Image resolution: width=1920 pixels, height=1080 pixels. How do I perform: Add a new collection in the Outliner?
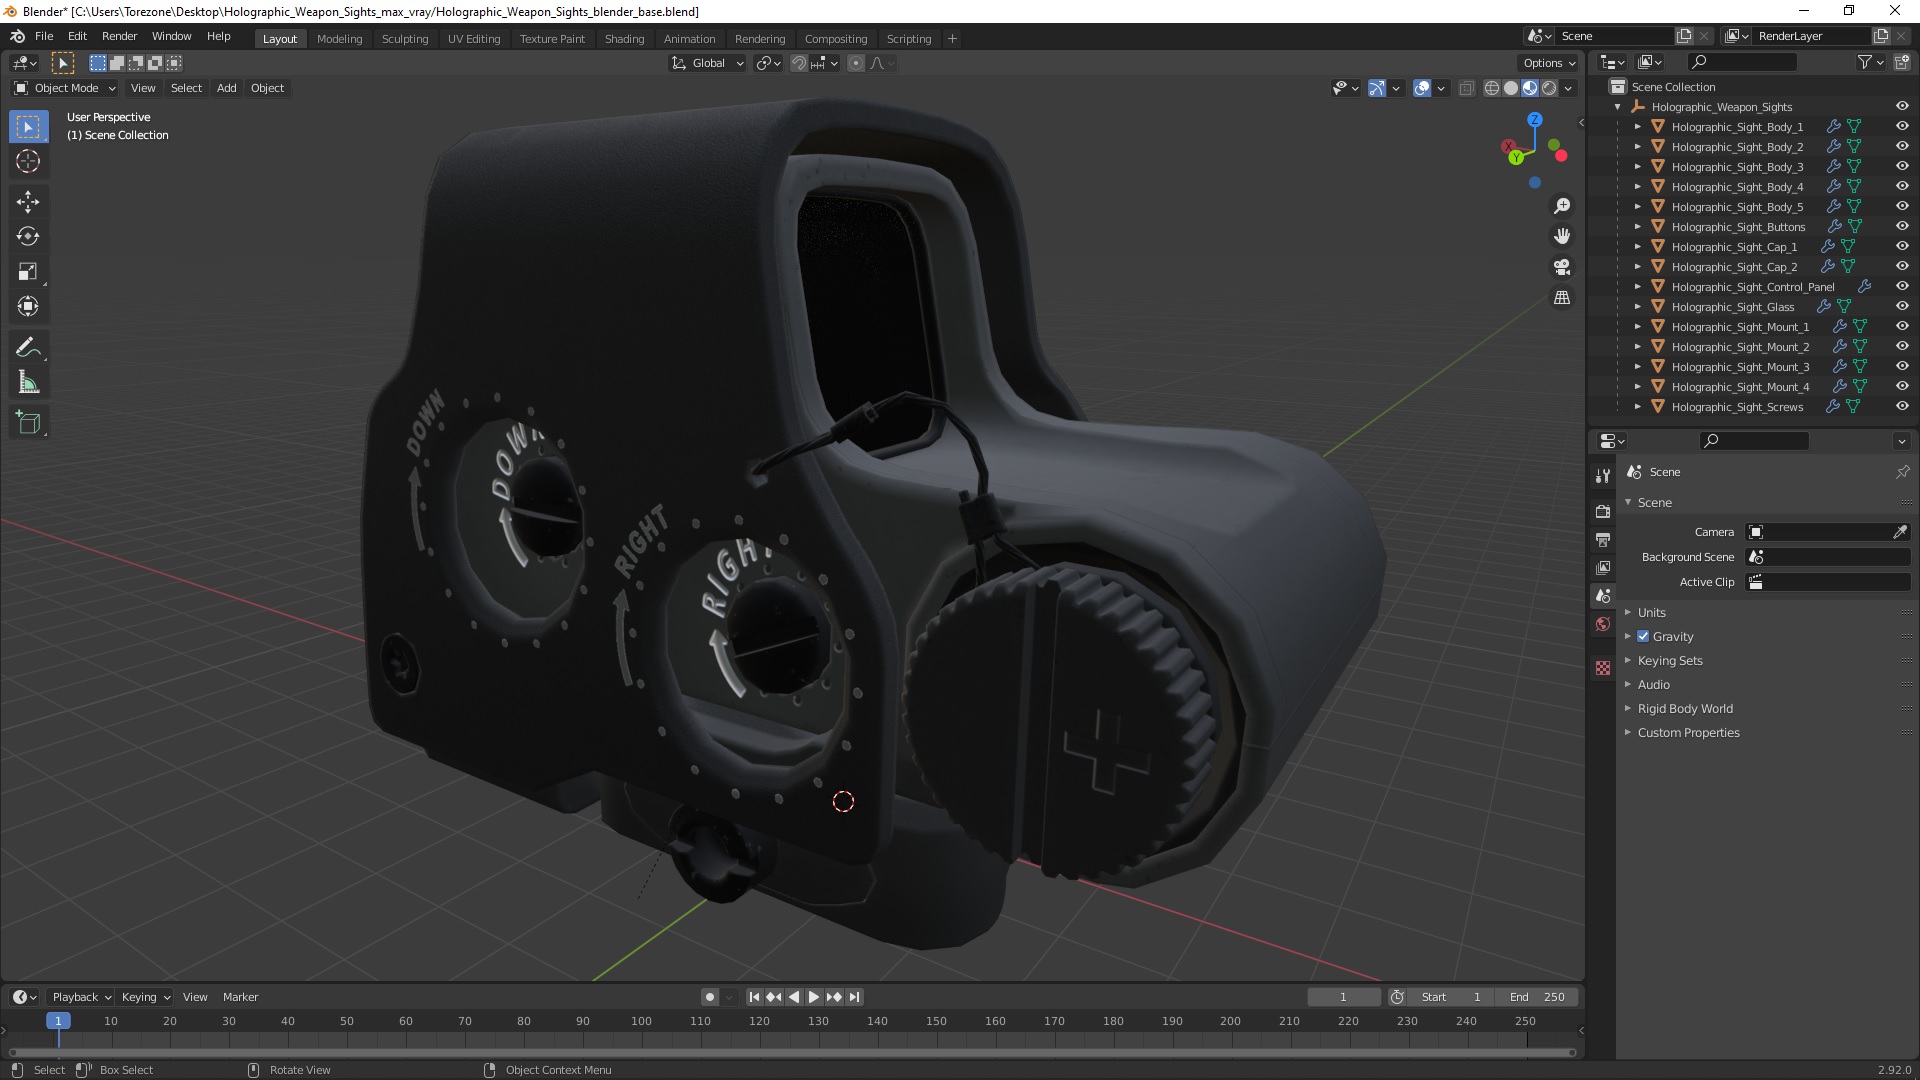click(1902, 62)
